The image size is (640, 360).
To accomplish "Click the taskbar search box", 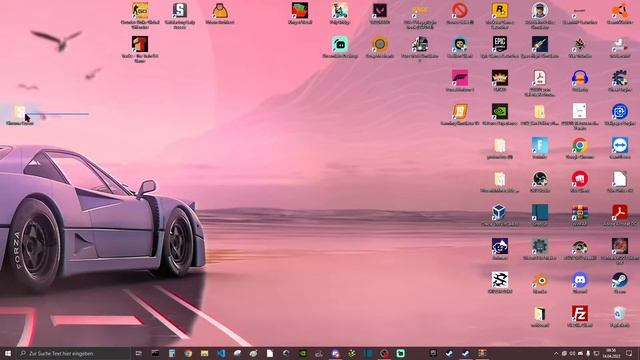I will pos(73,353).
